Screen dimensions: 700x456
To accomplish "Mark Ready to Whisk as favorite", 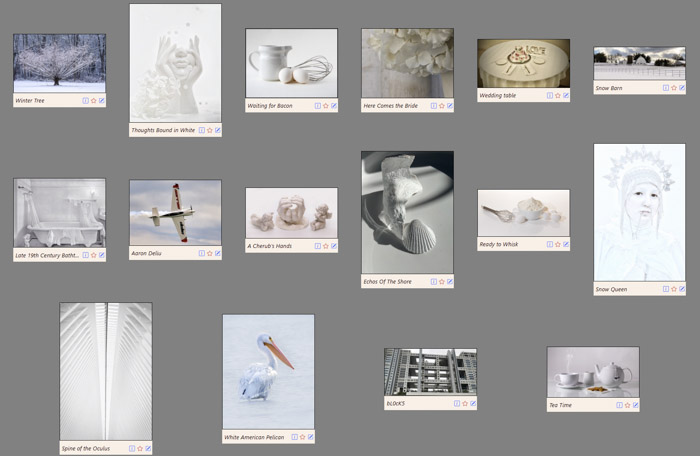I will tap(558, 244).
